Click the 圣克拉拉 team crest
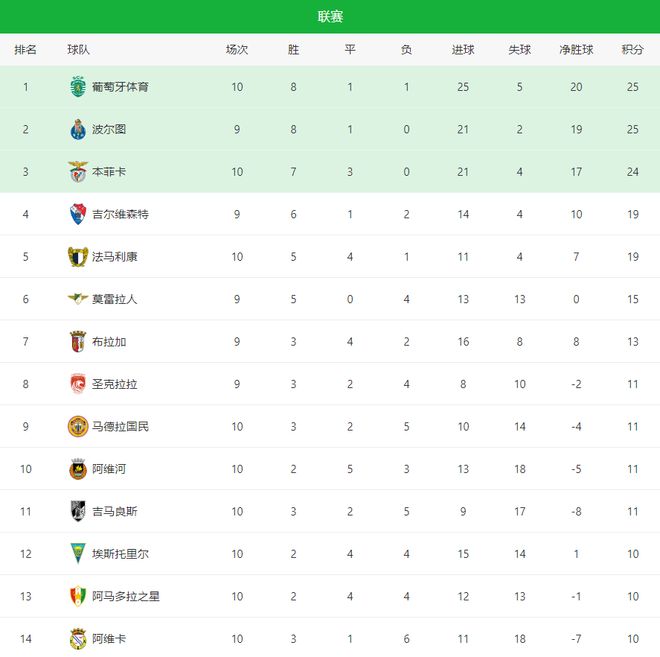This screenshot has height=657, width=660. pyautogui.click(x=78, y=384)
